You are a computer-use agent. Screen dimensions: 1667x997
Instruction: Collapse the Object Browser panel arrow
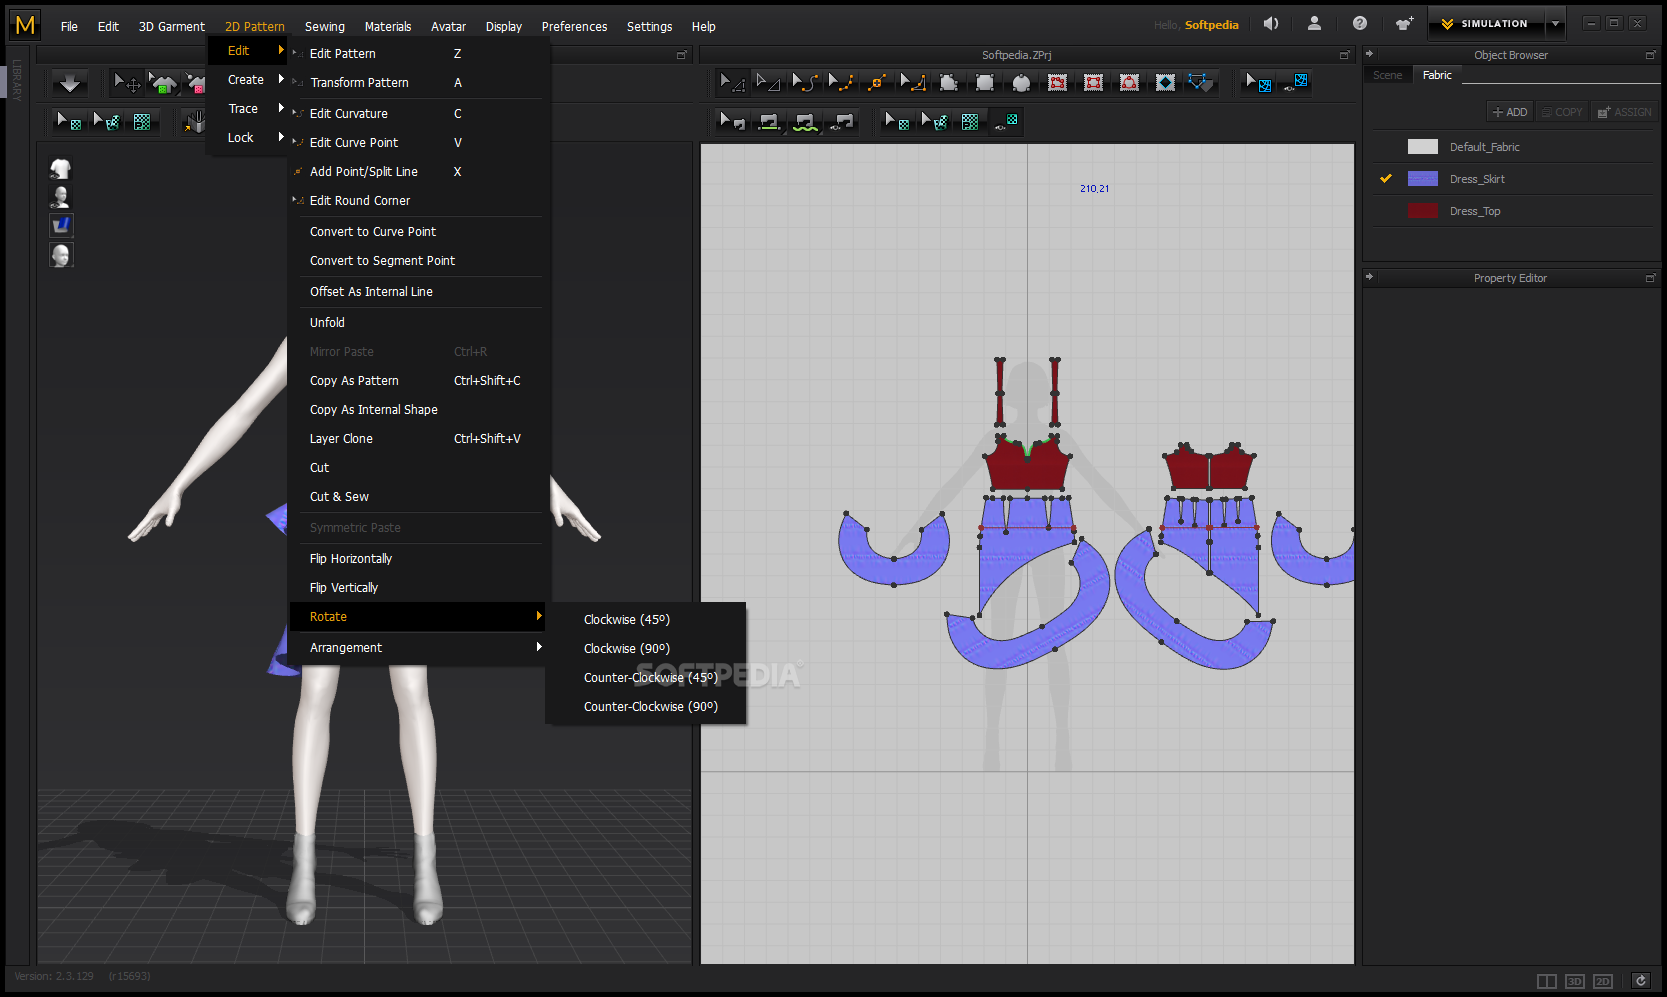click(x=1369, y=54)
